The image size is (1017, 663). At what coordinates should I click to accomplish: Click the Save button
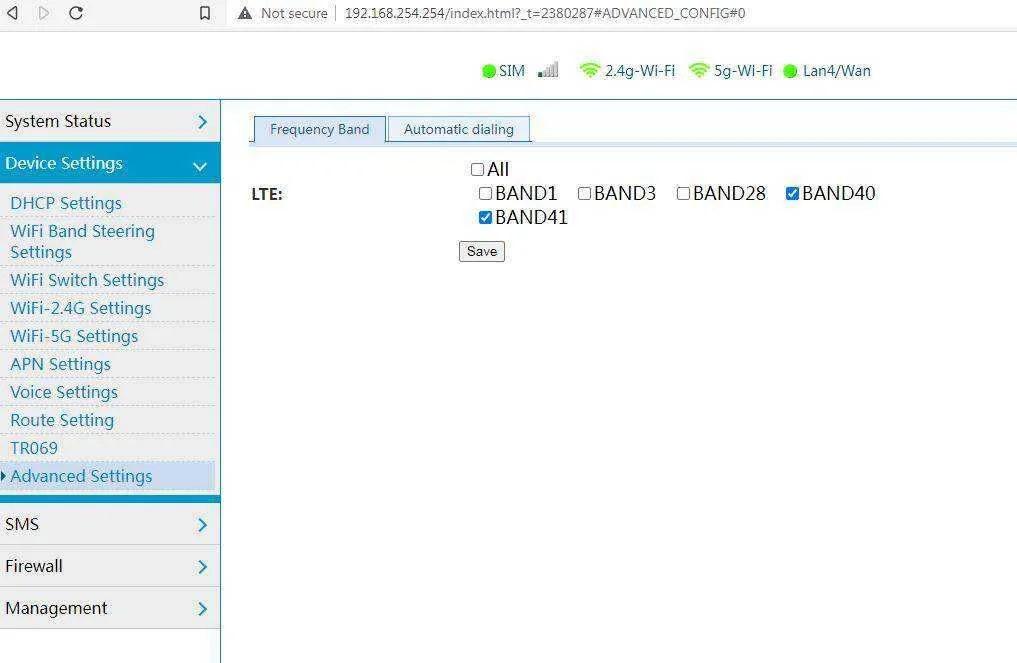482,251
